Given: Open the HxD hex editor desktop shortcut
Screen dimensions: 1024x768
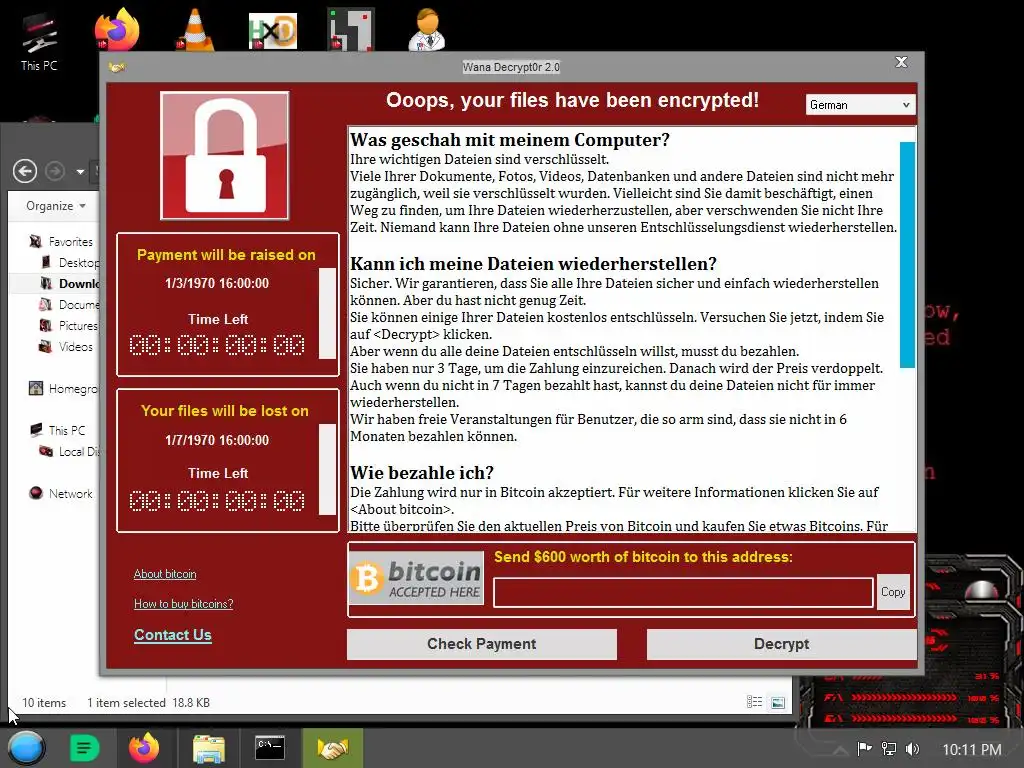Looking at the screenshot, I should tap(273, 31).
